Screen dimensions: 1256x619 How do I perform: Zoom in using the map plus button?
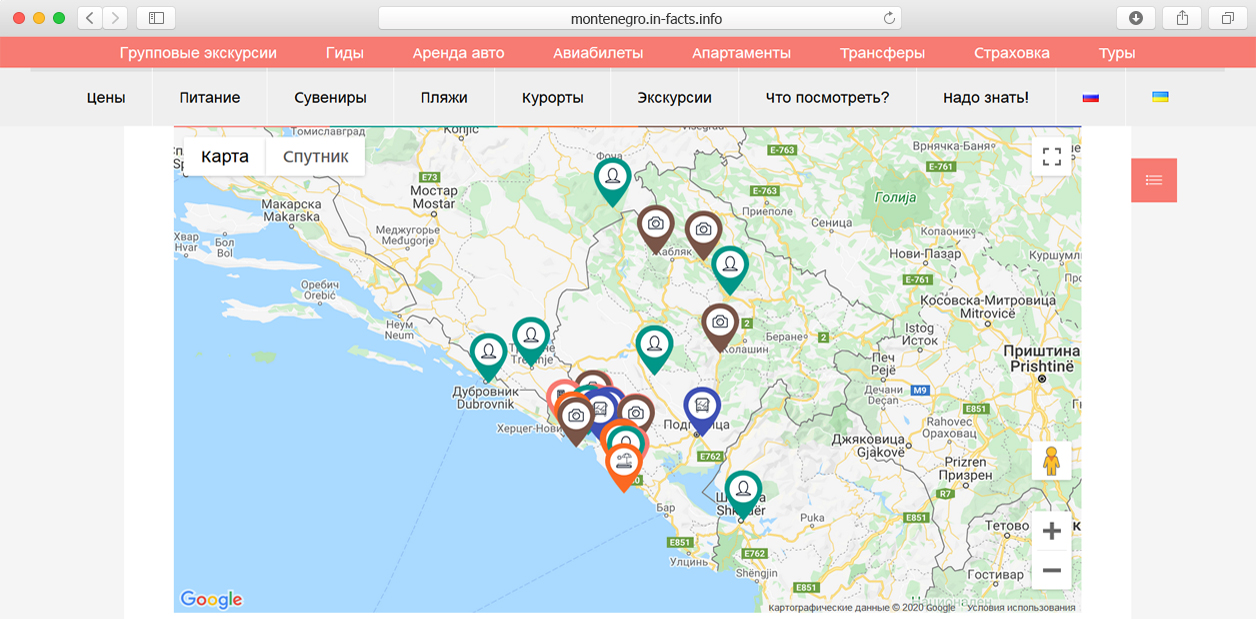click(x=1051, y=531)
